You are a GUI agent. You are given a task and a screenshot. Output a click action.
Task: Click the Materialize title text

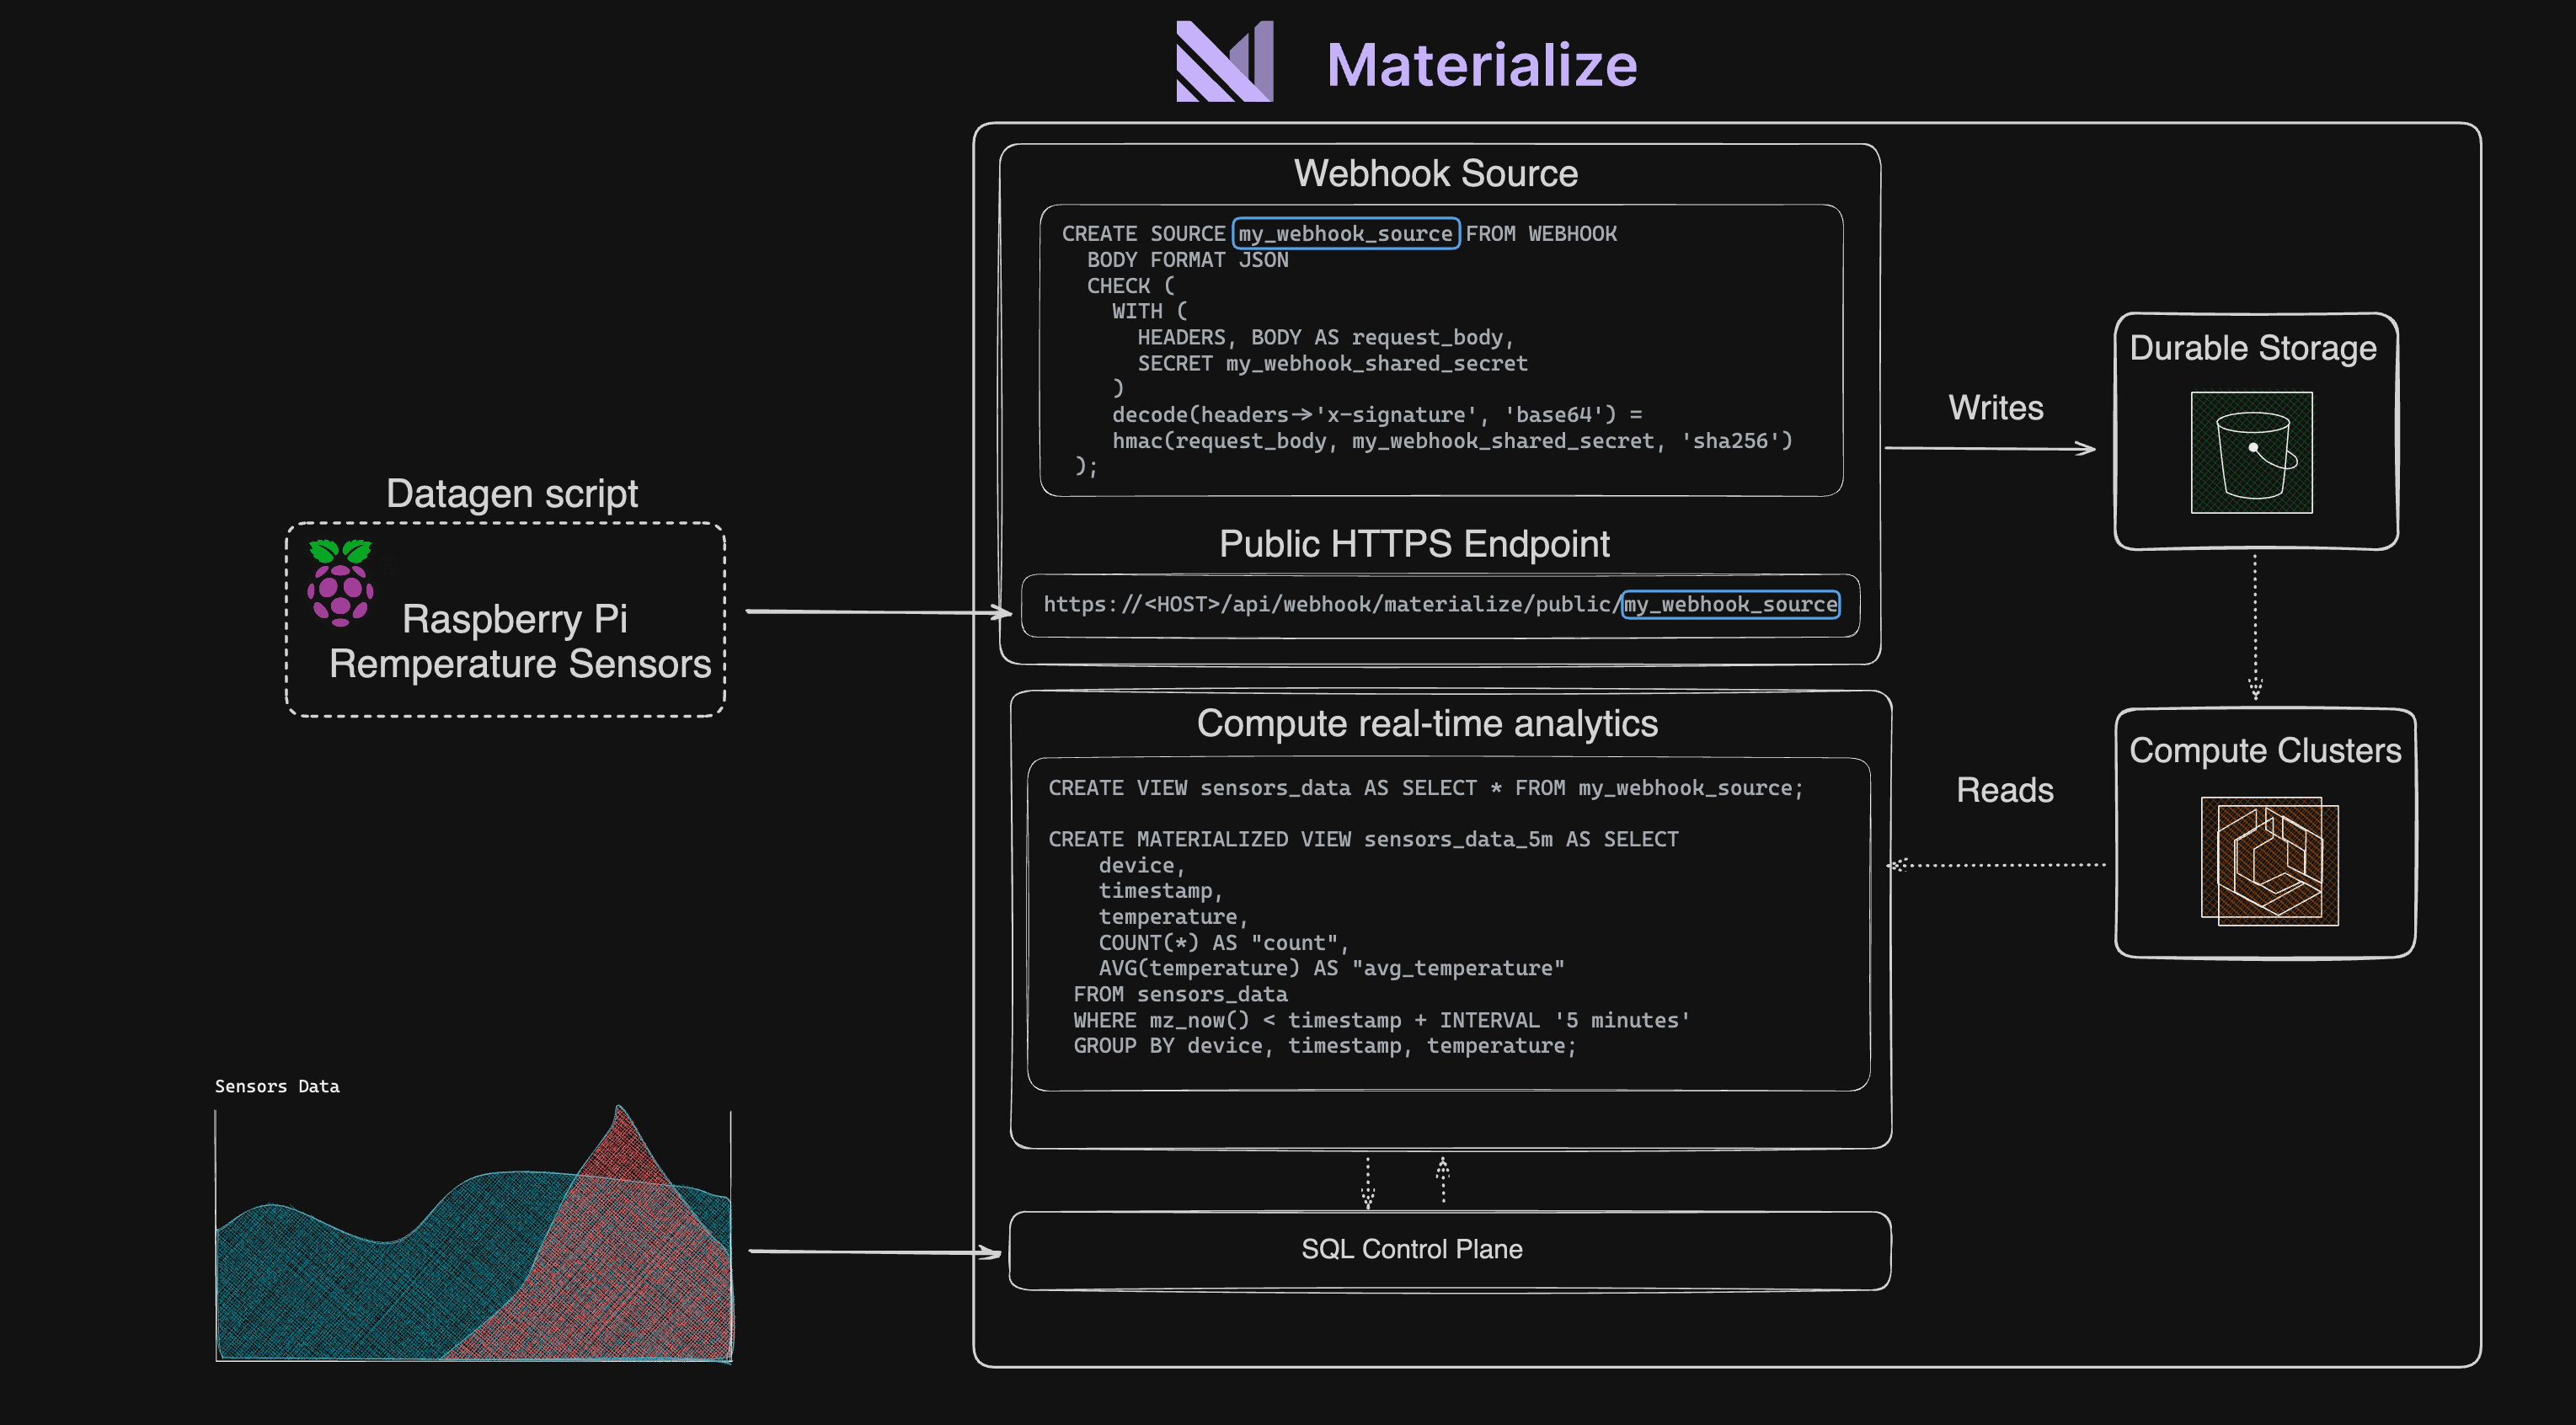[1481, 66]
